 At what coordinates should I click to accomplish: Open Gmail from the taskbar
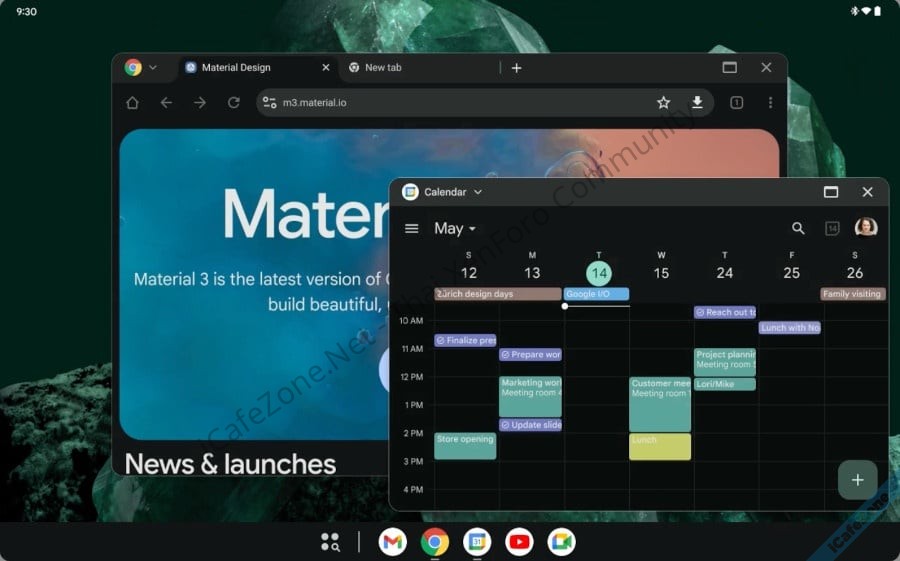(393, 542)
